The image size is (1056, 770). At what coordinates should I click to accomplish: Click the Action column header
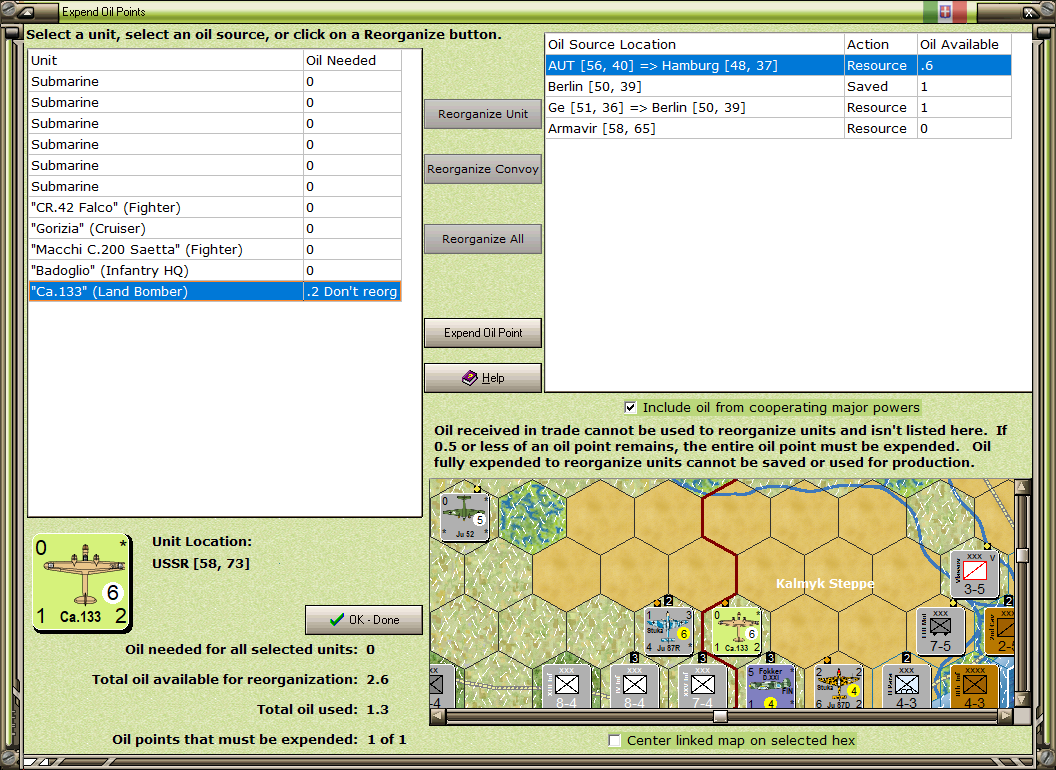[x=881, y=44]
